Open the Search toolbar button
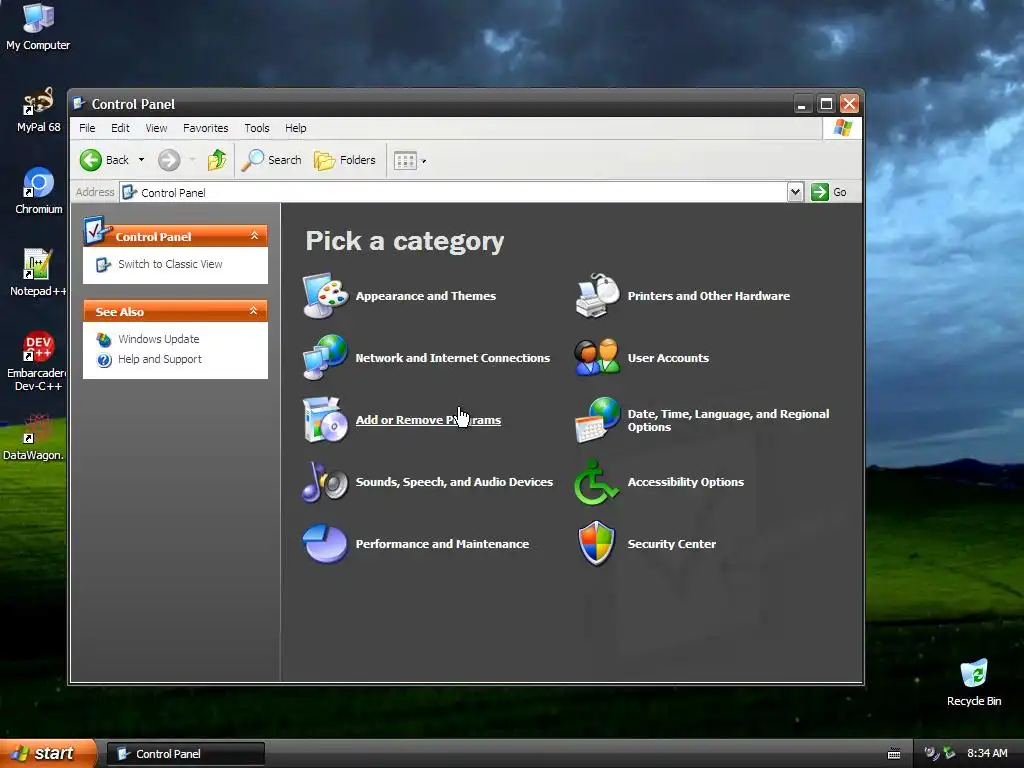The image size is (1024, 768). click(272, 160)
